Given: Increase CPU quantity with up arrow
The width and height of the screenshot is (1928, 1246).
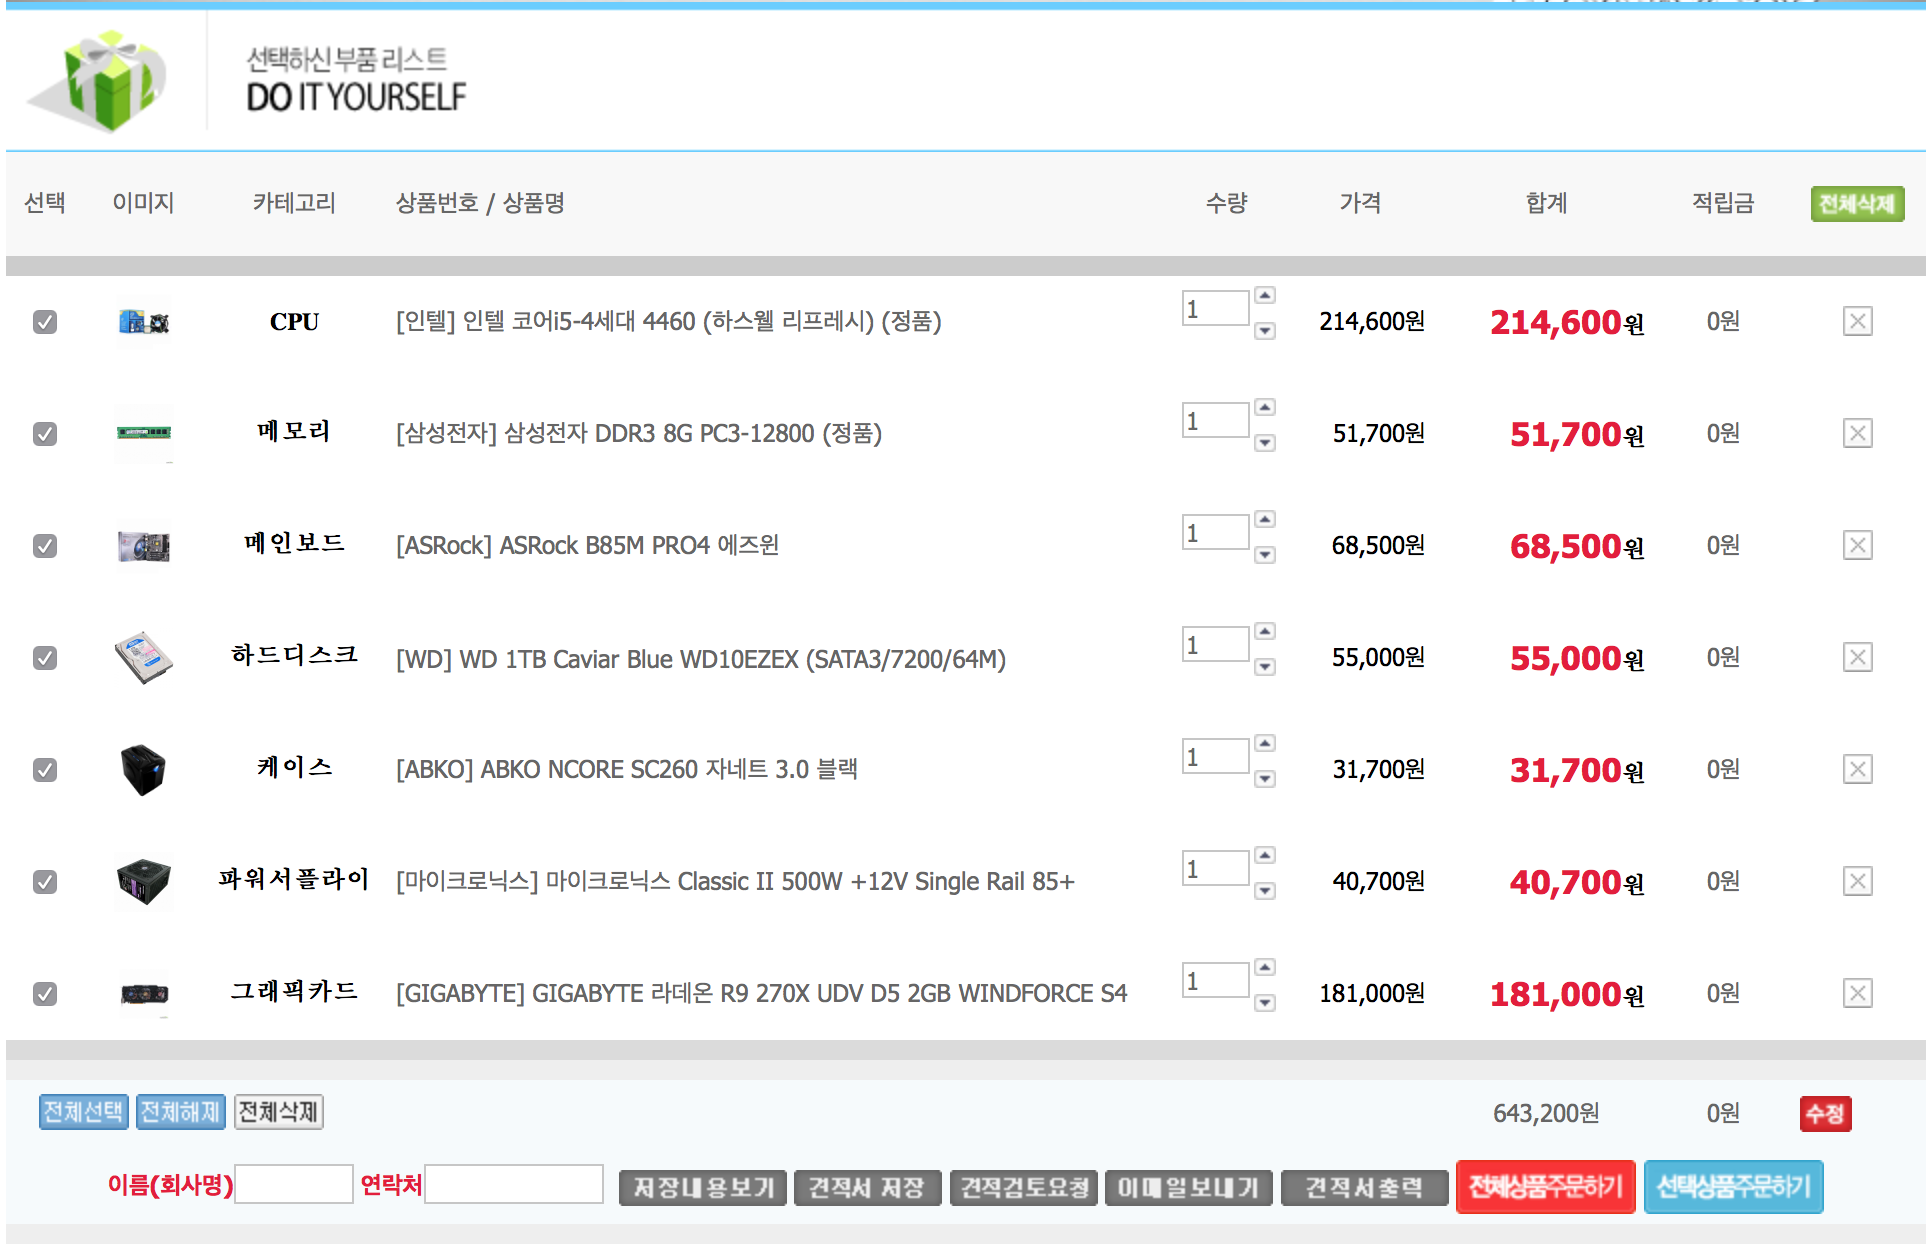Looking at the screenshot, I should 1265,295.
